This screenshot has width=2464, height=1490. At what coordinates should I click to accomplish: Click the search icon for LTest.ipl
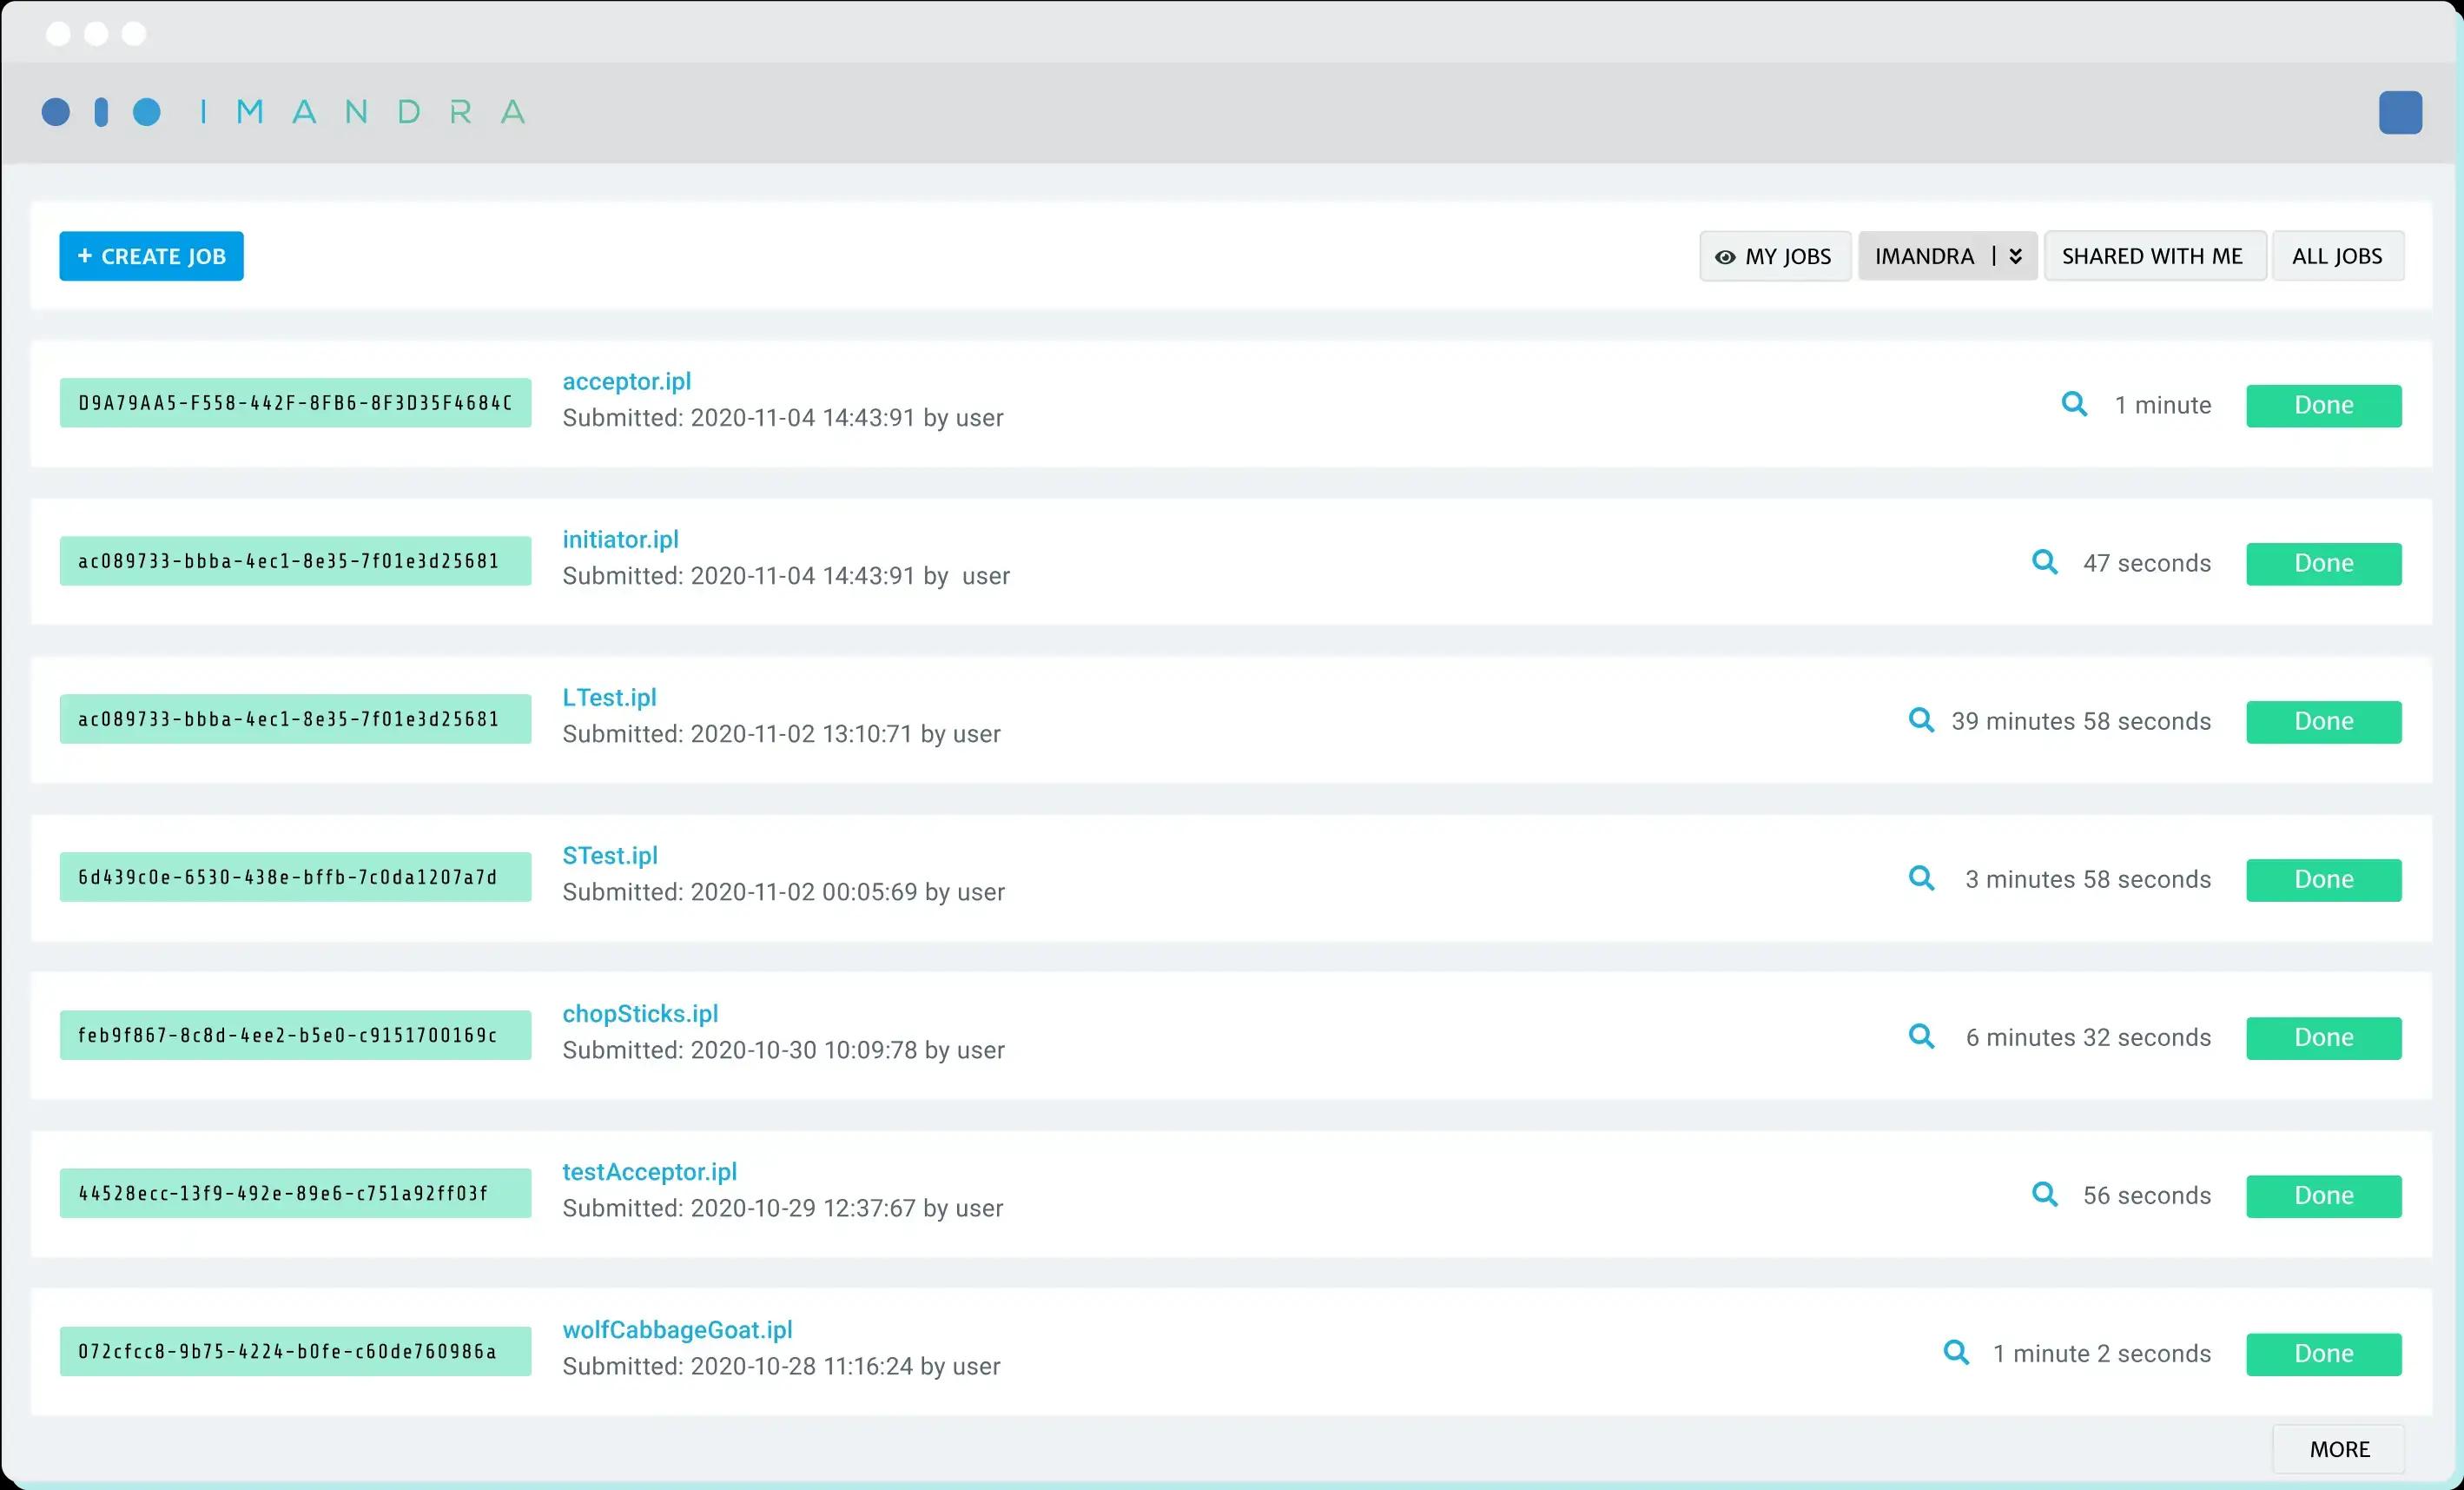(x=1922, y=720)
